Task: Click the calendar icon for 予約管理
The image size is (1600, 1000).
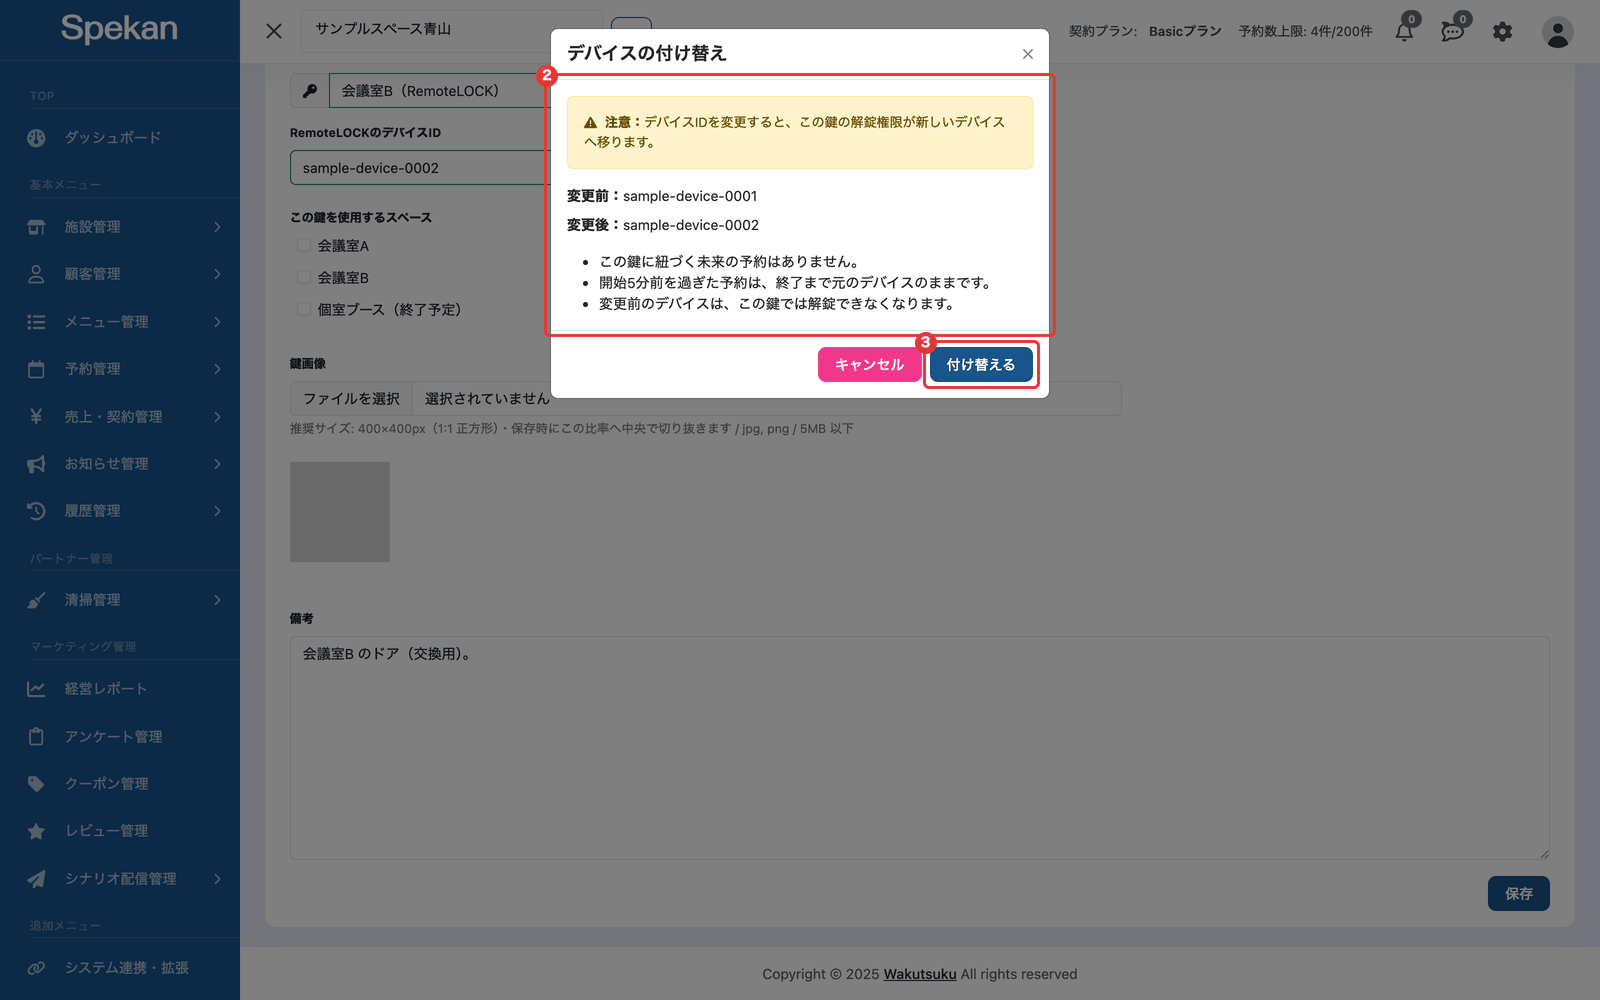Action: 36,369
